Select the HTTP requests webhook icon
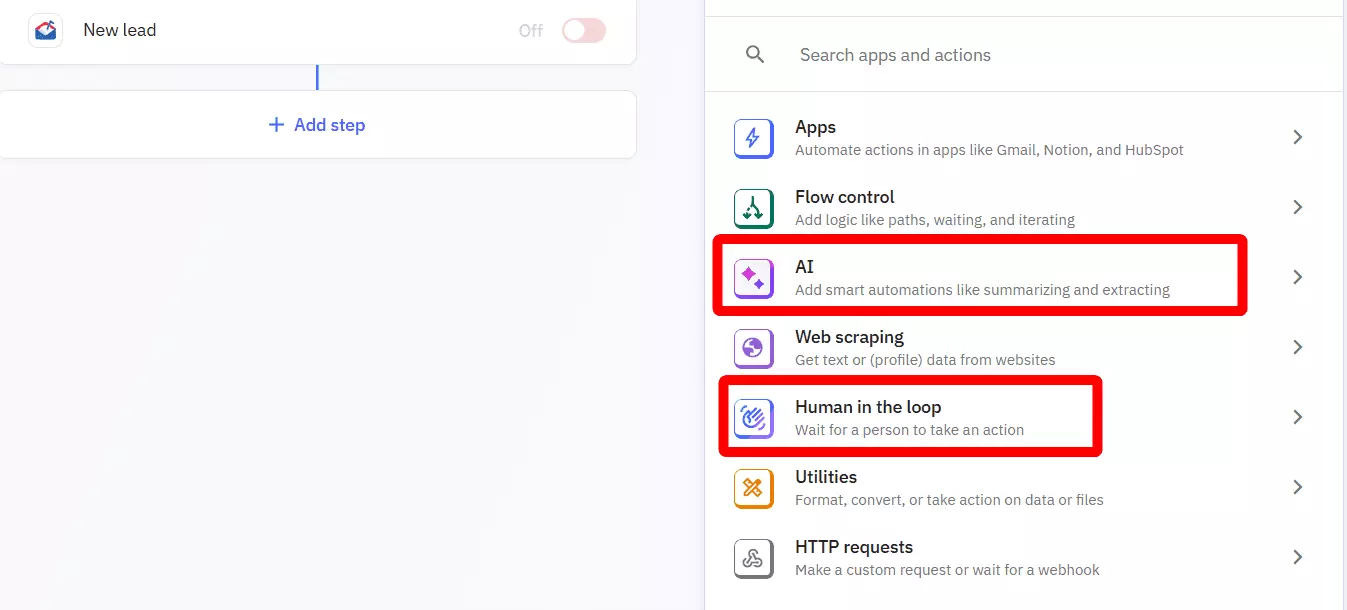Screen dimensions: 1347x610 (x=753, y=558)
